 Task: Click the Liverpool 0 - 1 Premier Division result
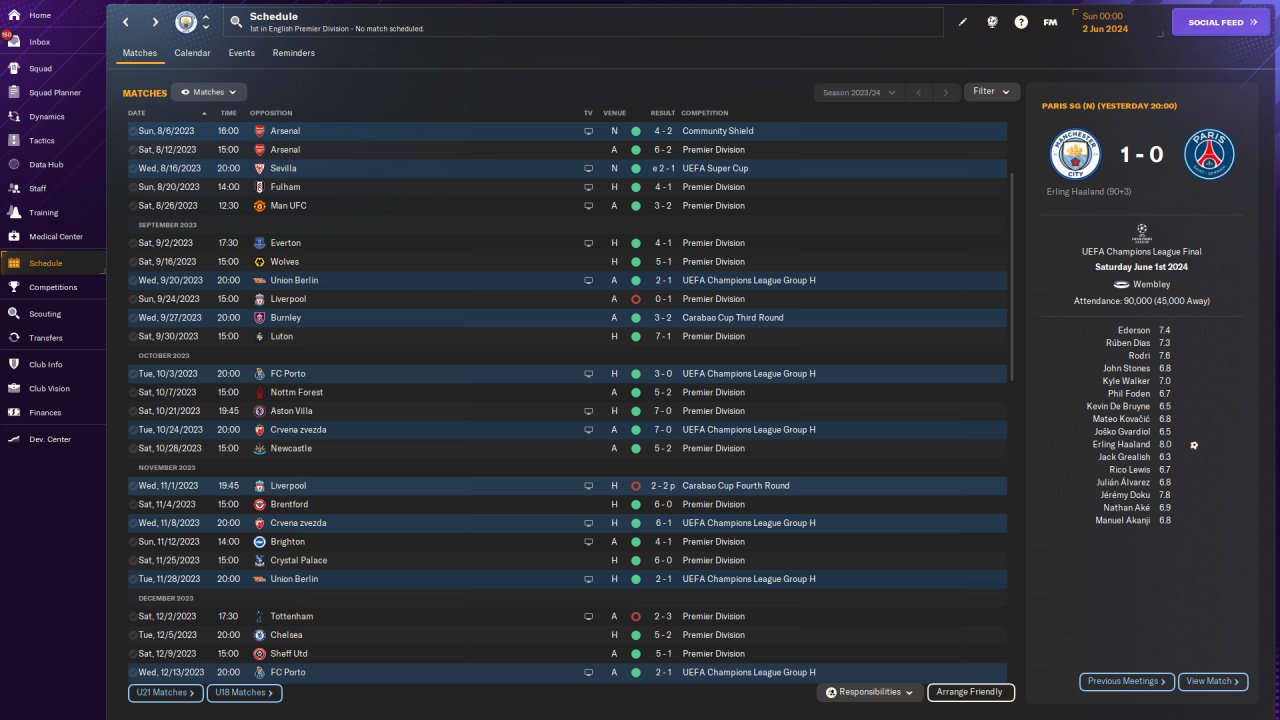tap(663, 299)
